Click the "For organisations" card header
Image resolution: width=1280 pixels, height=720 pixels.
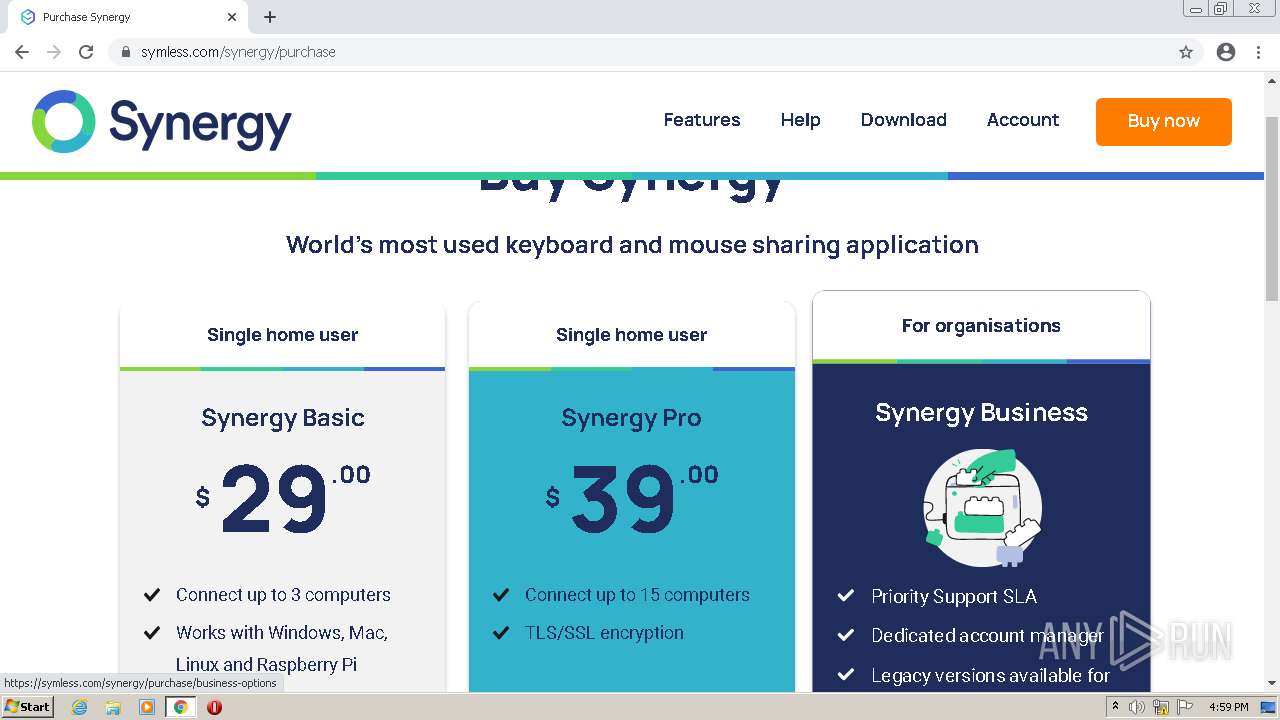tap(981, 326)
